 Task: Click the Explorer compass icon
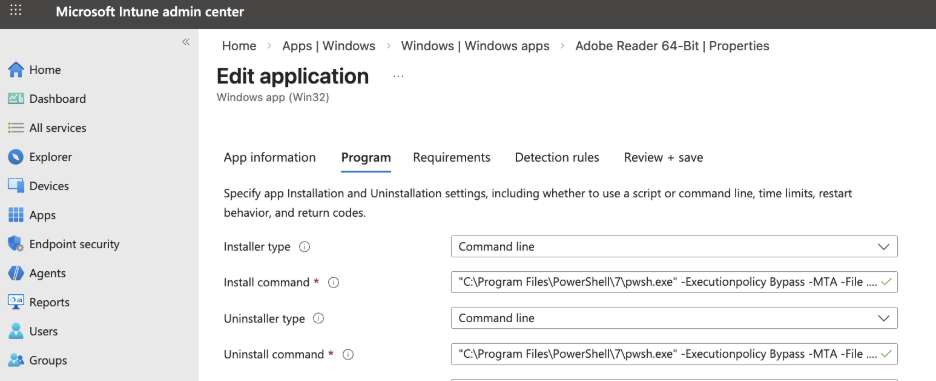16,157
